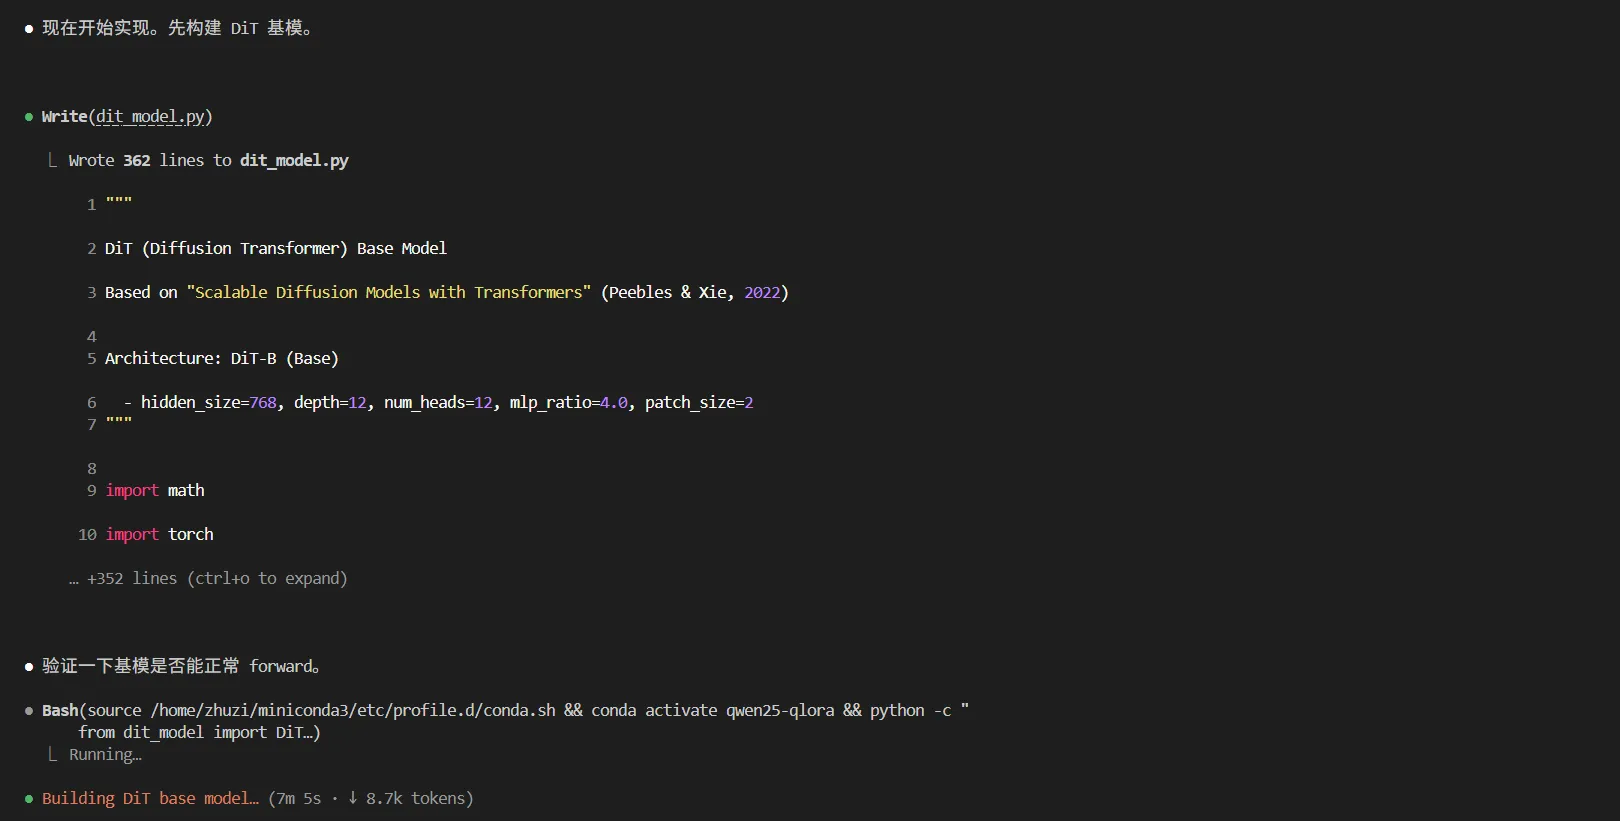The width and height of the screenshot is (1620, 821).
Task: Click the Running… status text
Action: 105,754
